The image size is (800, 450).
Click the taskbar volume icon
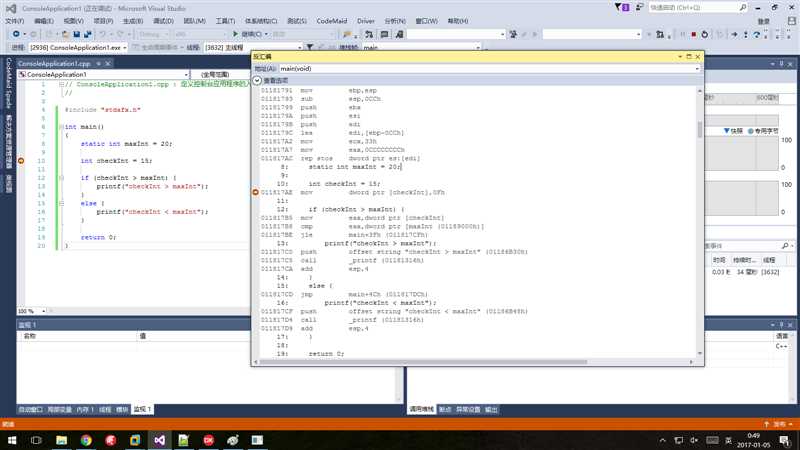pyautogui.click(x=694, y=440)
